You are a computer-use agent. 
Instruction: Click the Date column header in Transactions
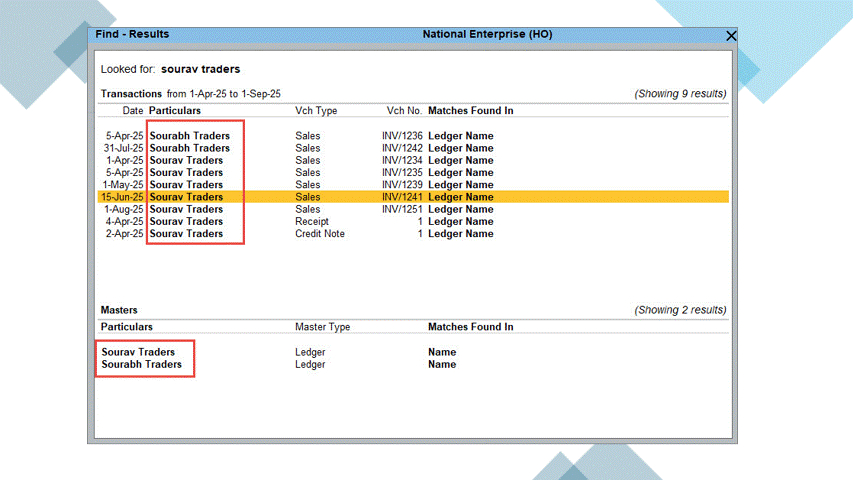(133, 111)
